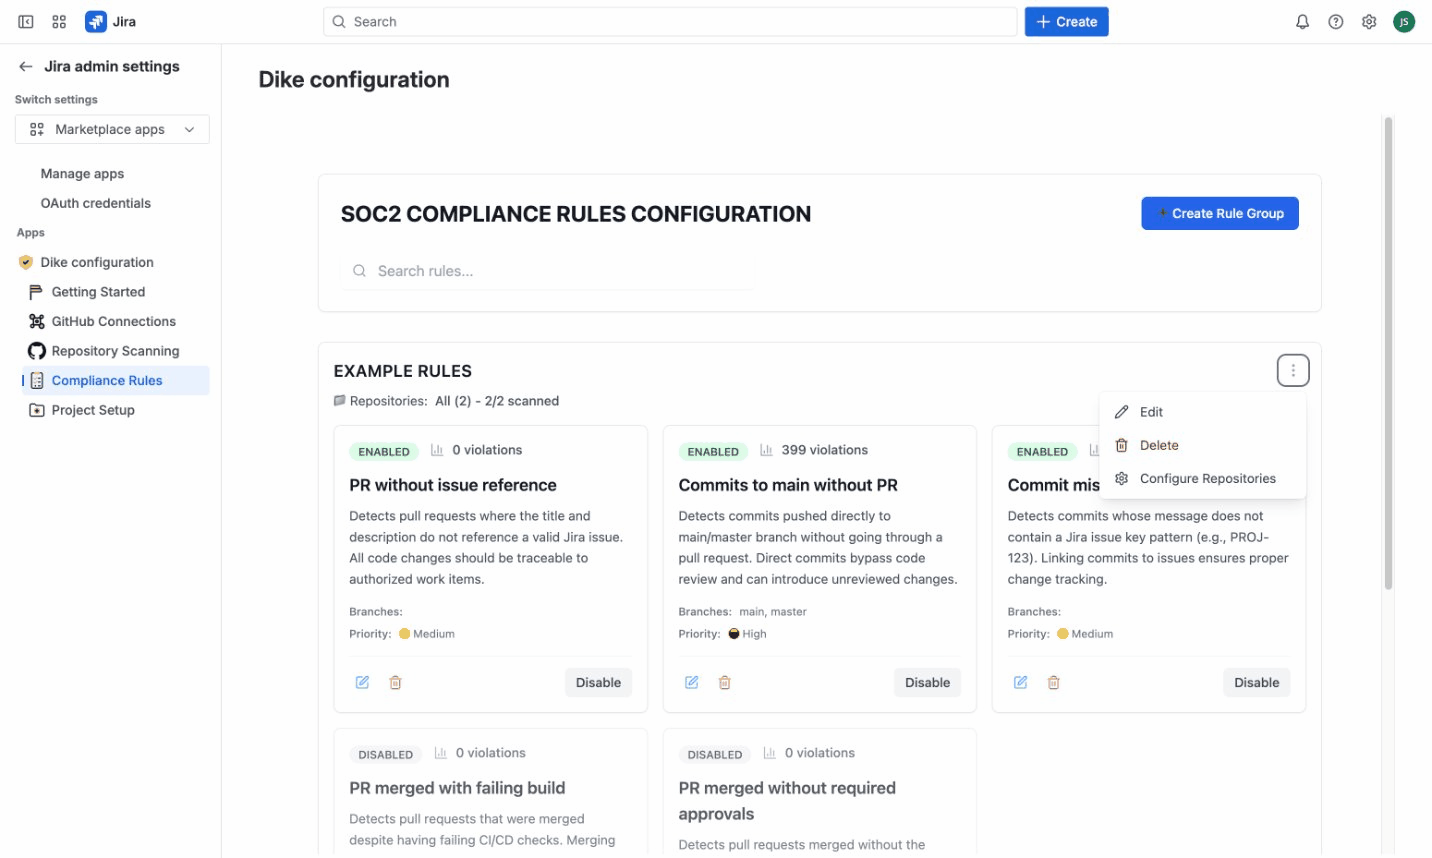
Task: Collapse the sidebar using the panel icon
Action: pos(26,22)
